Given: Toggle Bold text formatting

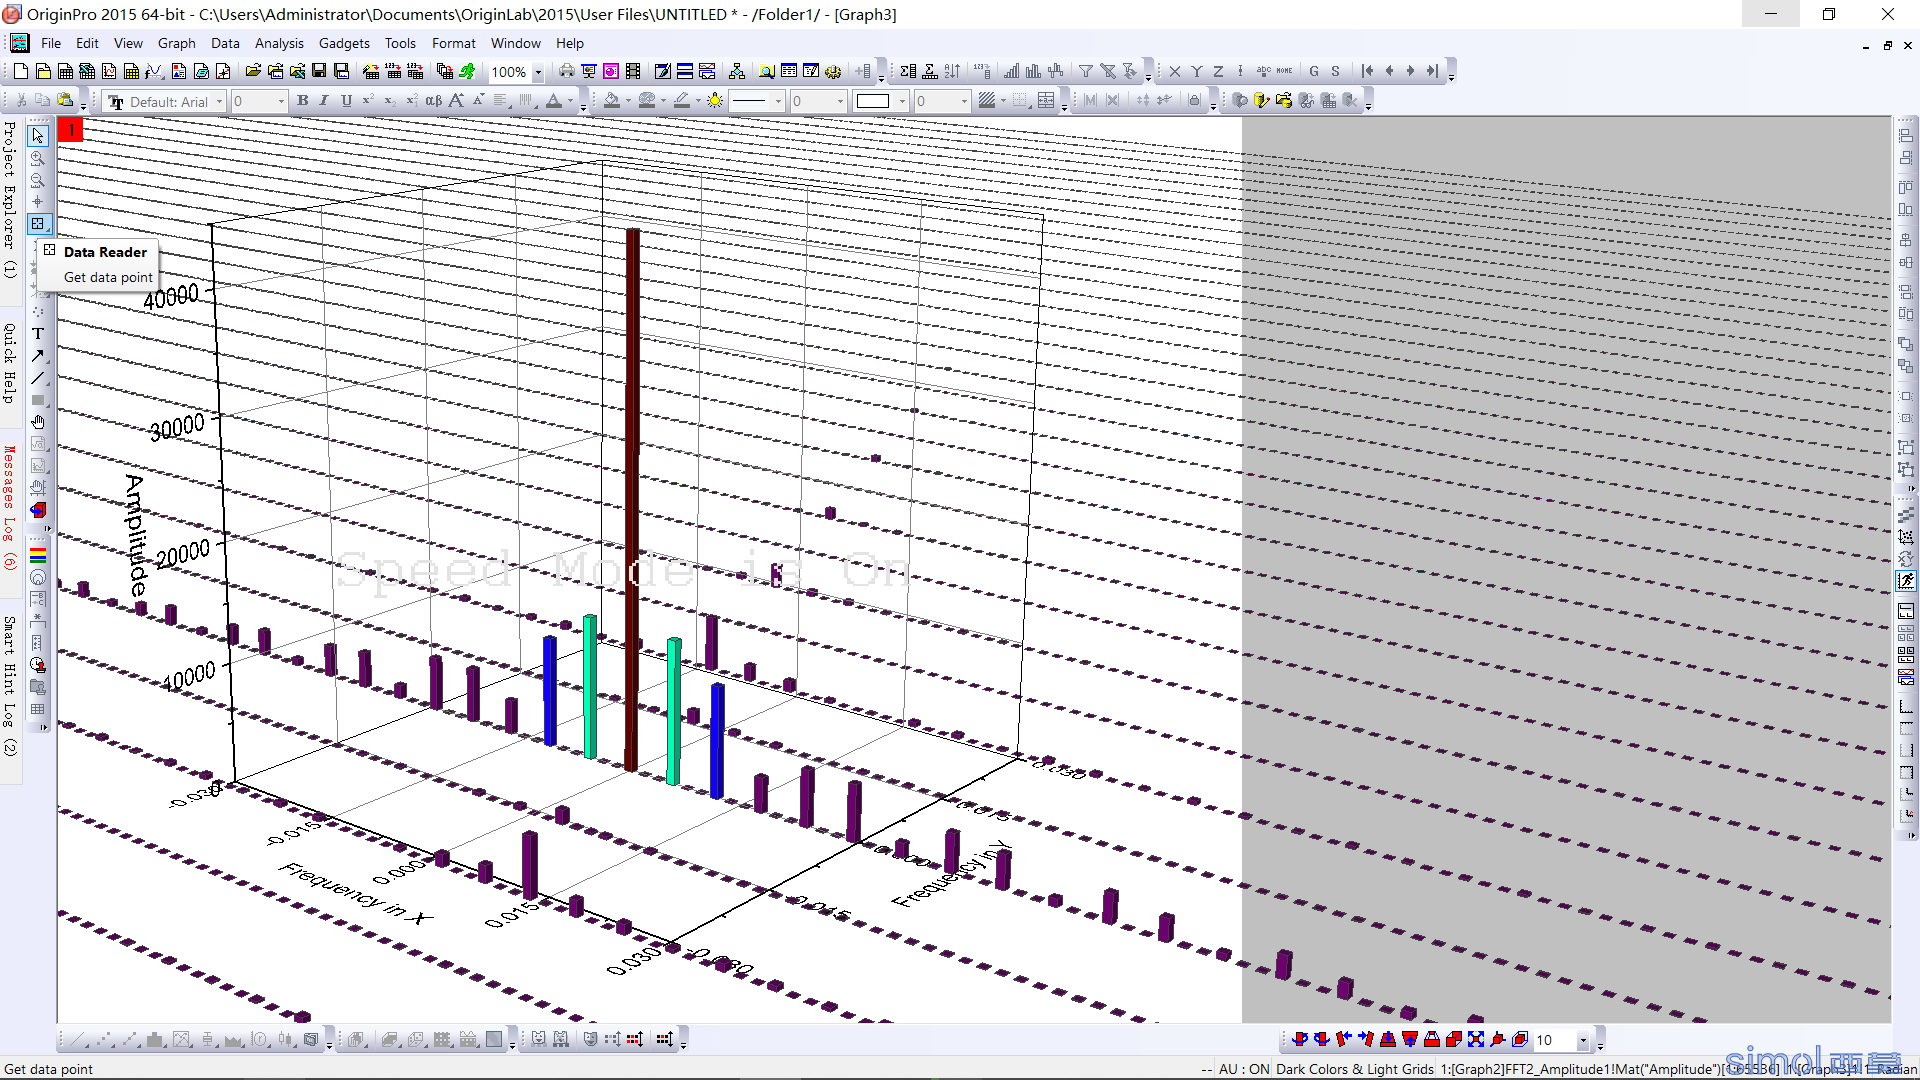Looking at the screenshot, I should pyautogui.click(x=303, y=101).
